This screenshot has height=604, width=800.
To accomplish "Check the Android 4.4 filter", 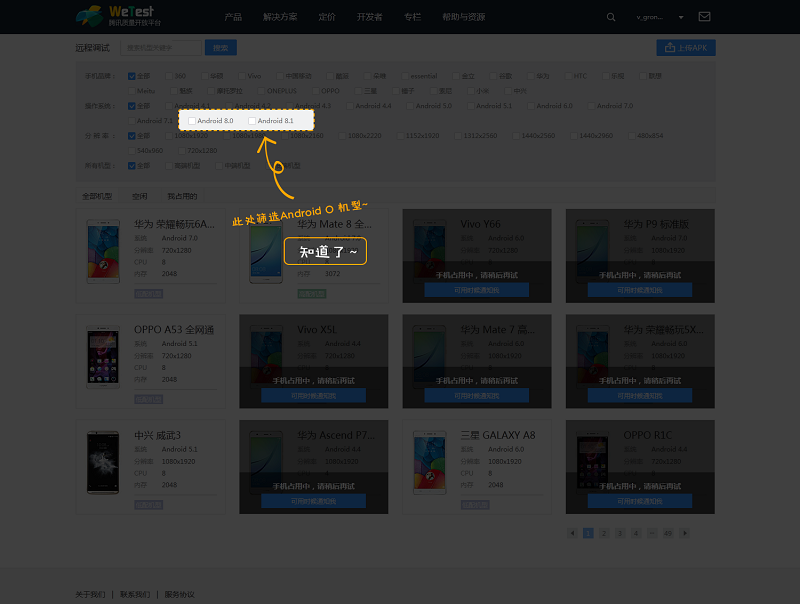I will 350,106.
